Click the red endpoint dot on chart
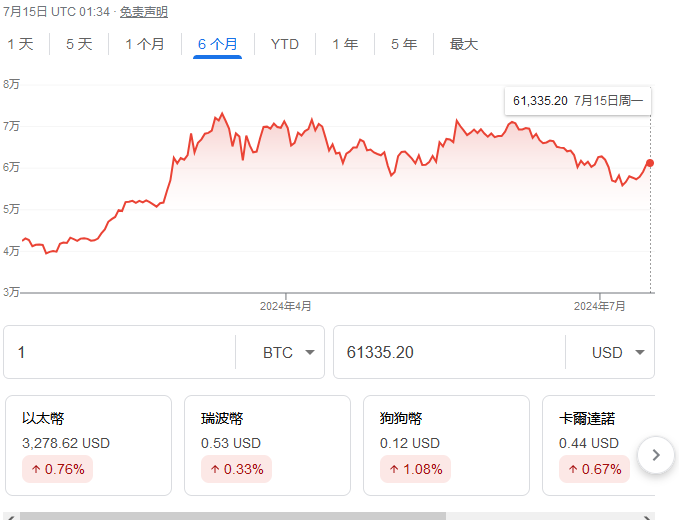This screenshot has width=679, height=520. pos(650,163)
